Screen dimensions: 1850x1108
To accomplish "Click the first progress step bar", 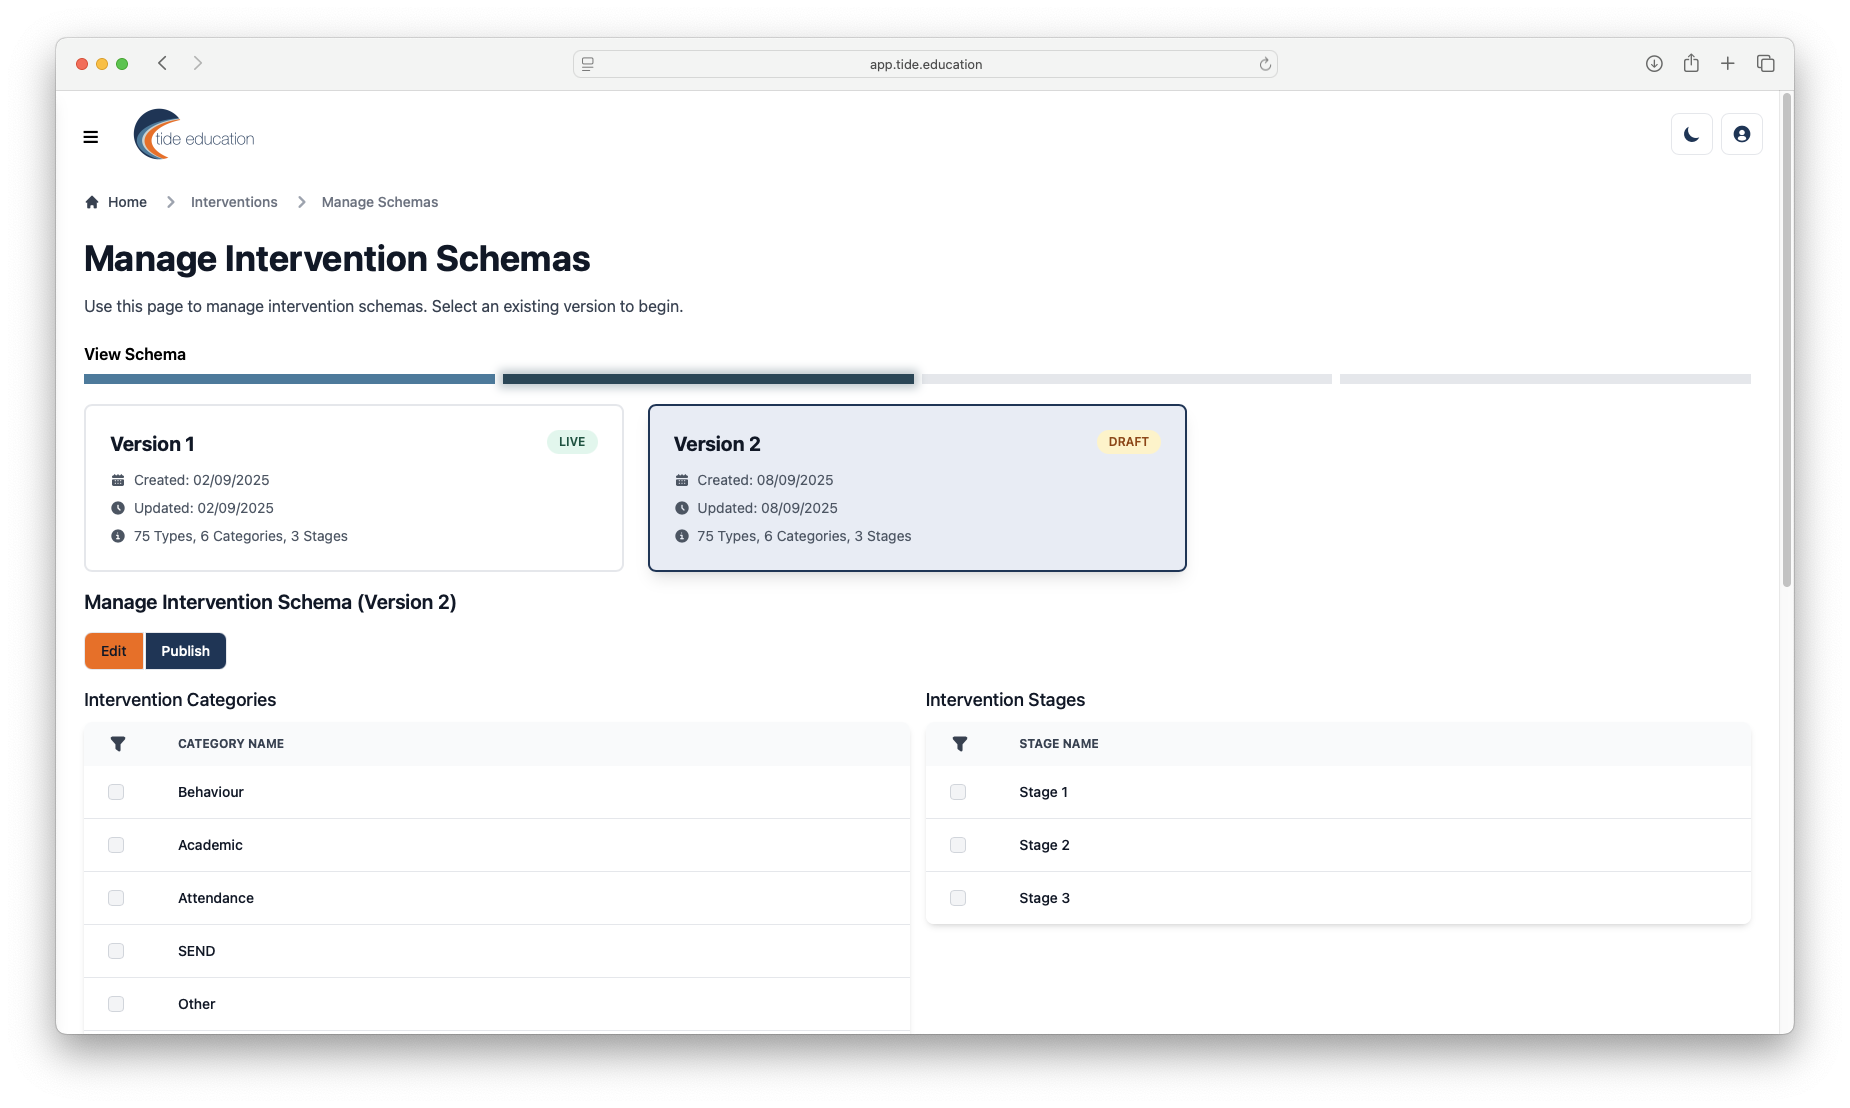I will point(289,379).
